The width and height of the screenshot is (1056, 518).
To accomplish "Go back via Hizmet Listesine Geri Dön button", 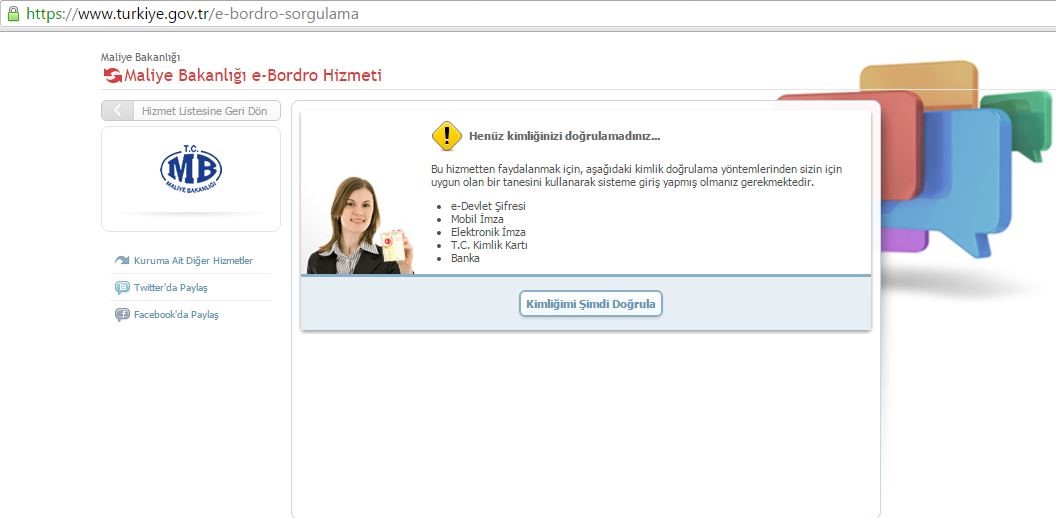I will click(191, 111).
